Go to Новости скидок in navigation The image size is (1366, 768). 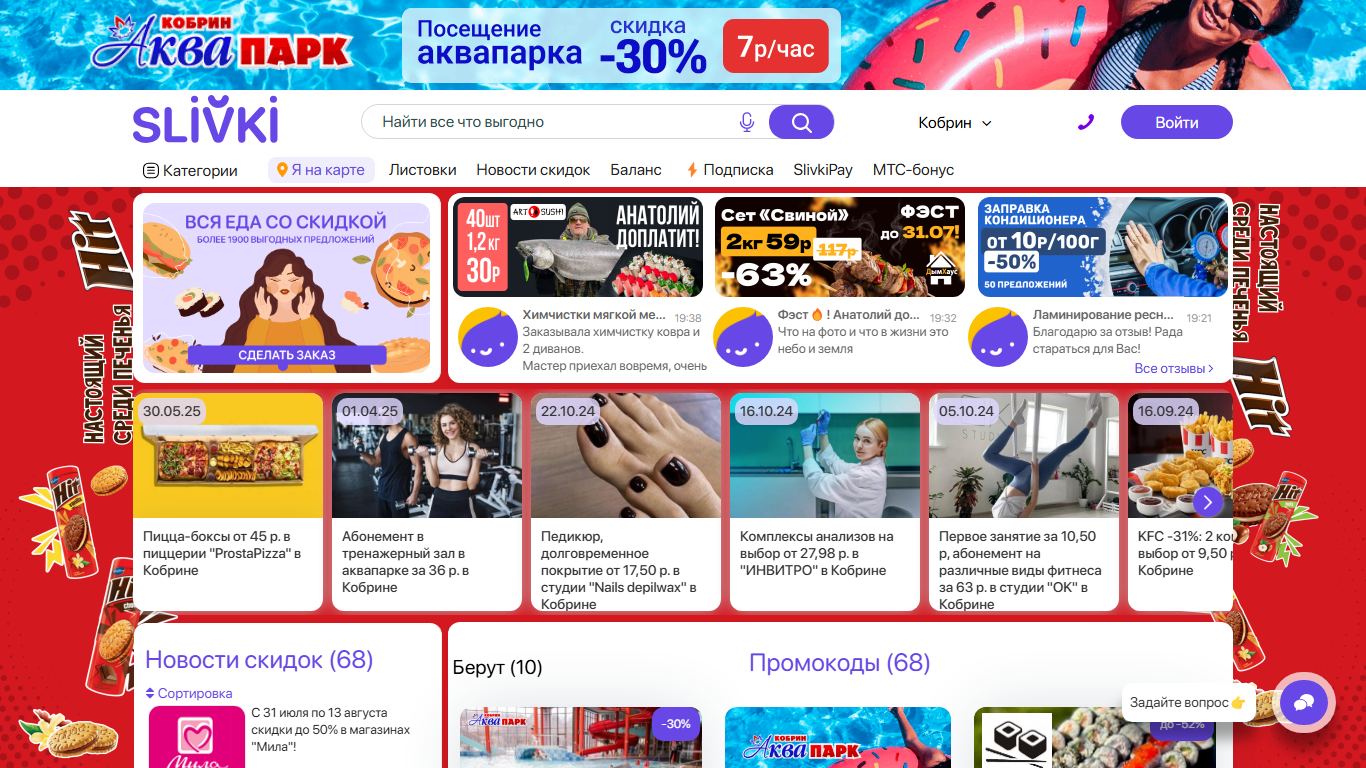pos(533,170)
